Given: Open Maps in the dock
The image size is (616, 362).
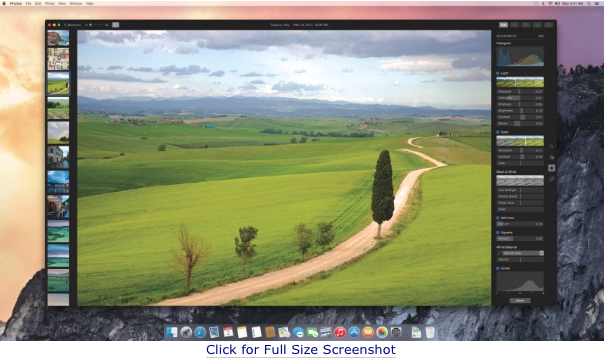Looking at the screenshot, I should point(284,332).
